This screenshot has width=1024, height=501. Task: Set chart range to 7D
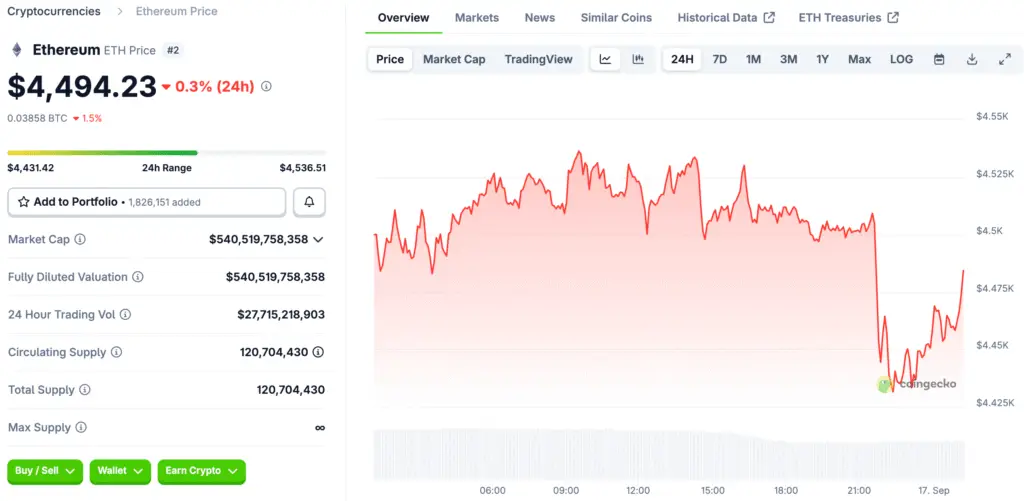point(719,59)
